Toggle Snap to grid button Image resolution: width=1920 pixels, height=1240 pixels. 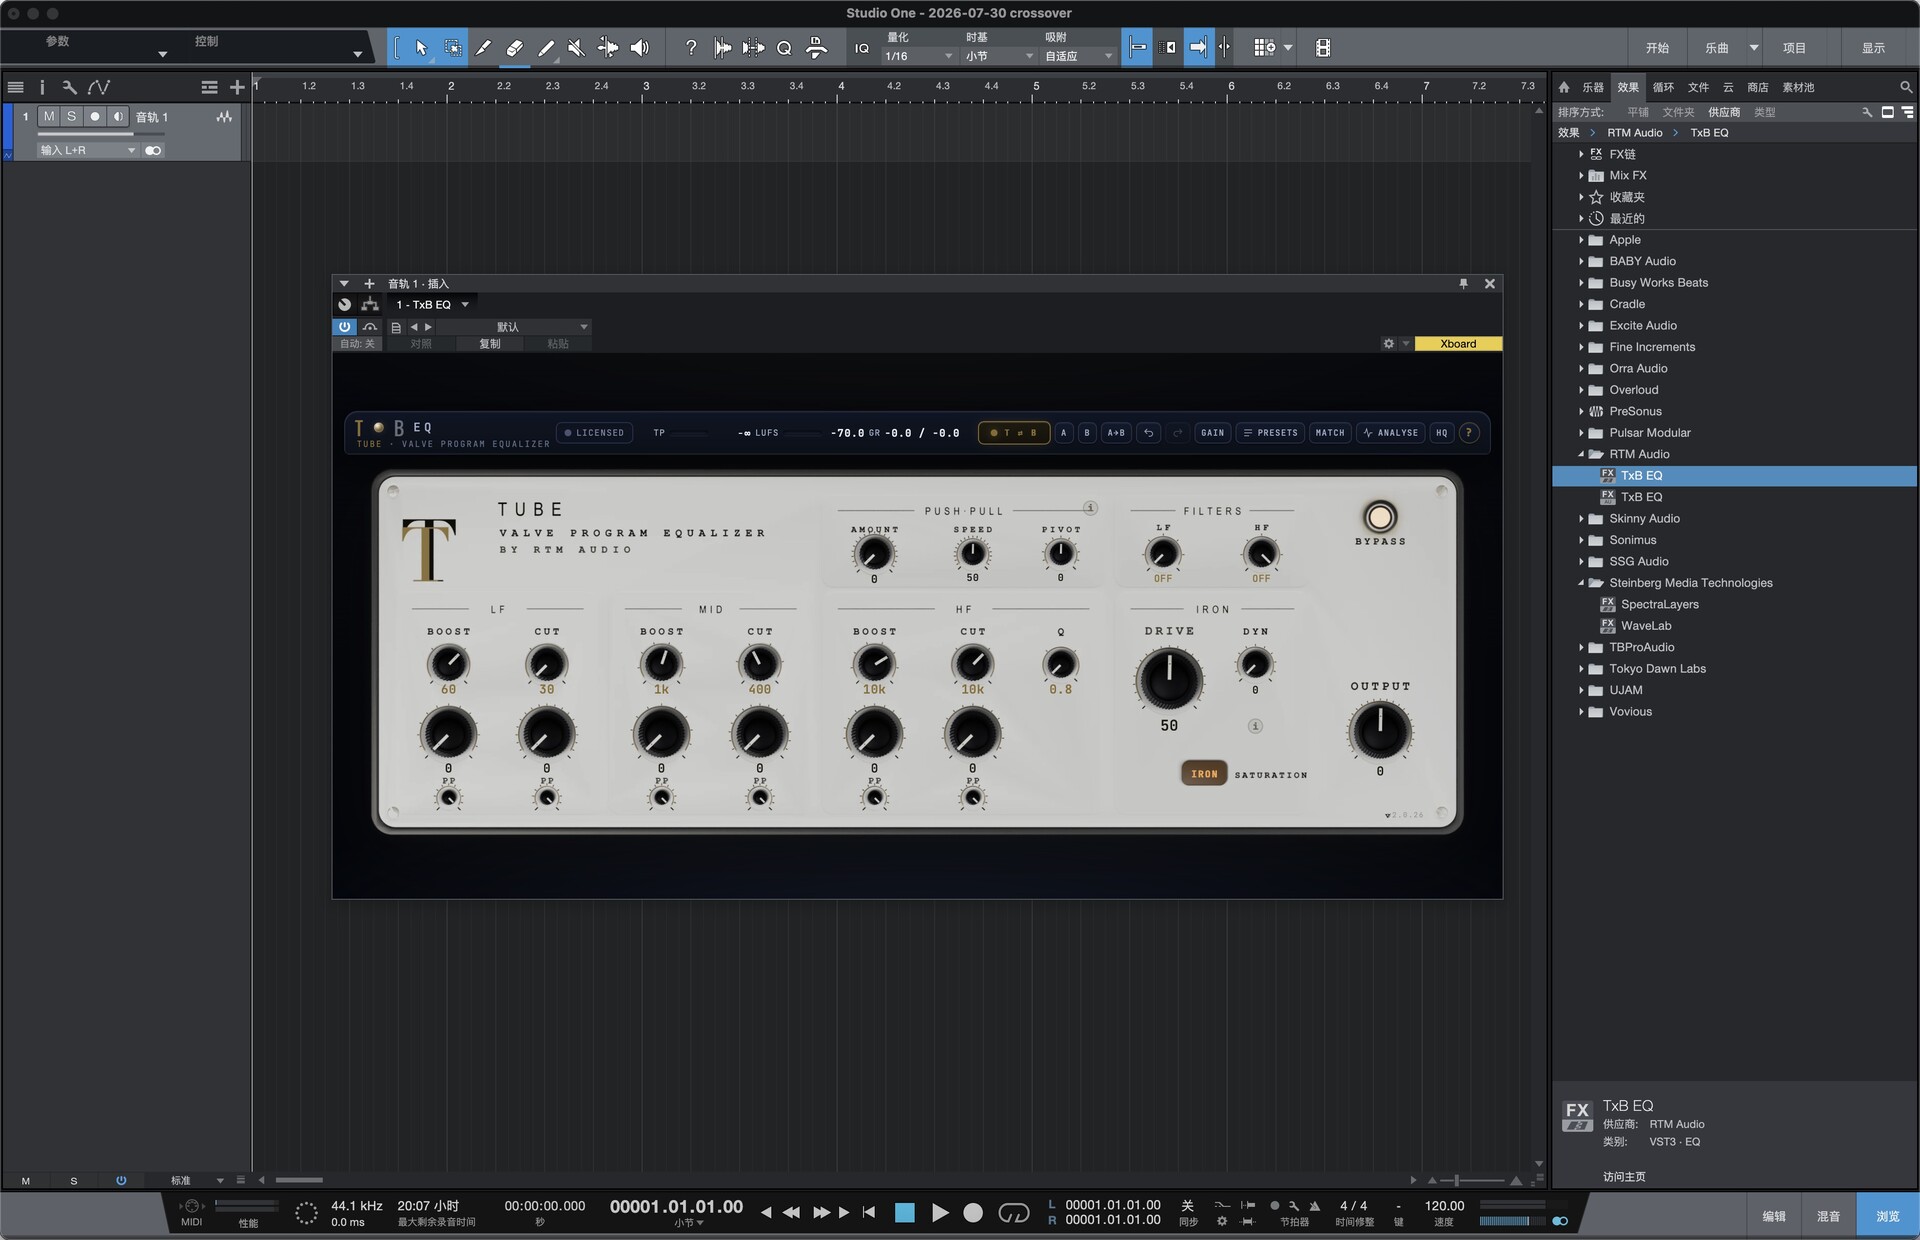tap(1137, 47)
